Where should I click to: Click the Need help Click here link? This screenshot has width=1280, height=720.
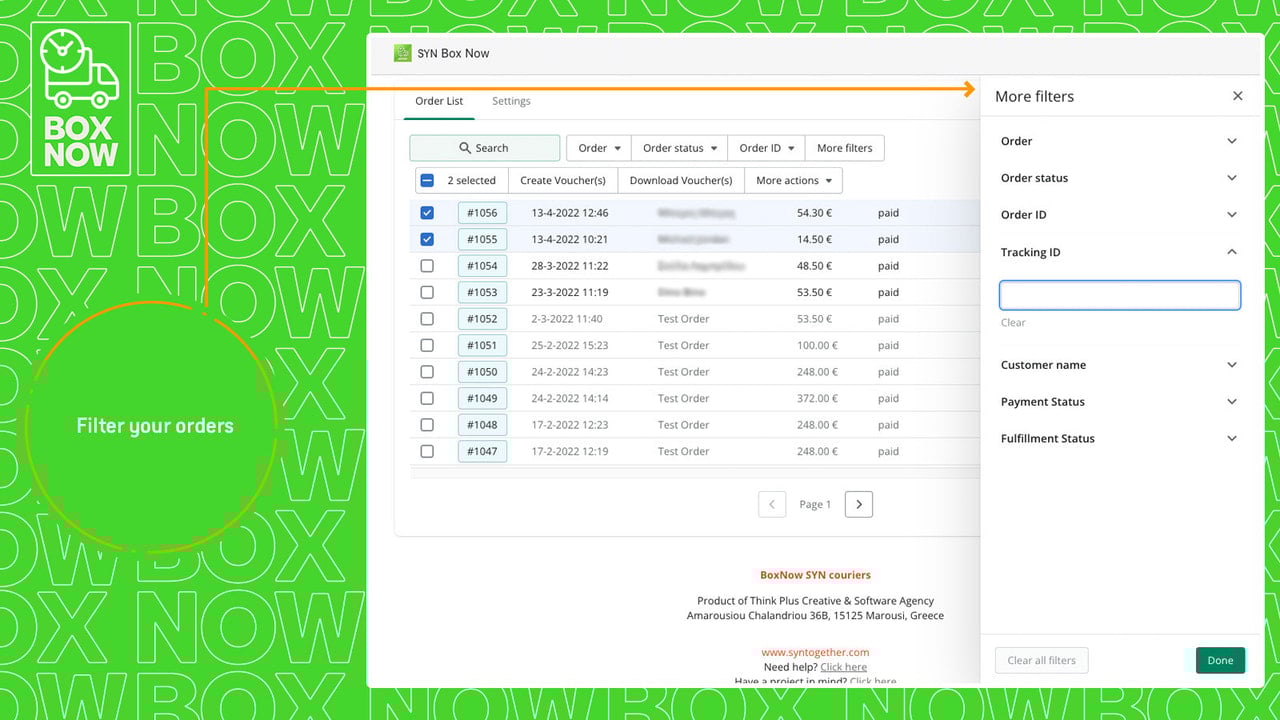tap(843, 667)
